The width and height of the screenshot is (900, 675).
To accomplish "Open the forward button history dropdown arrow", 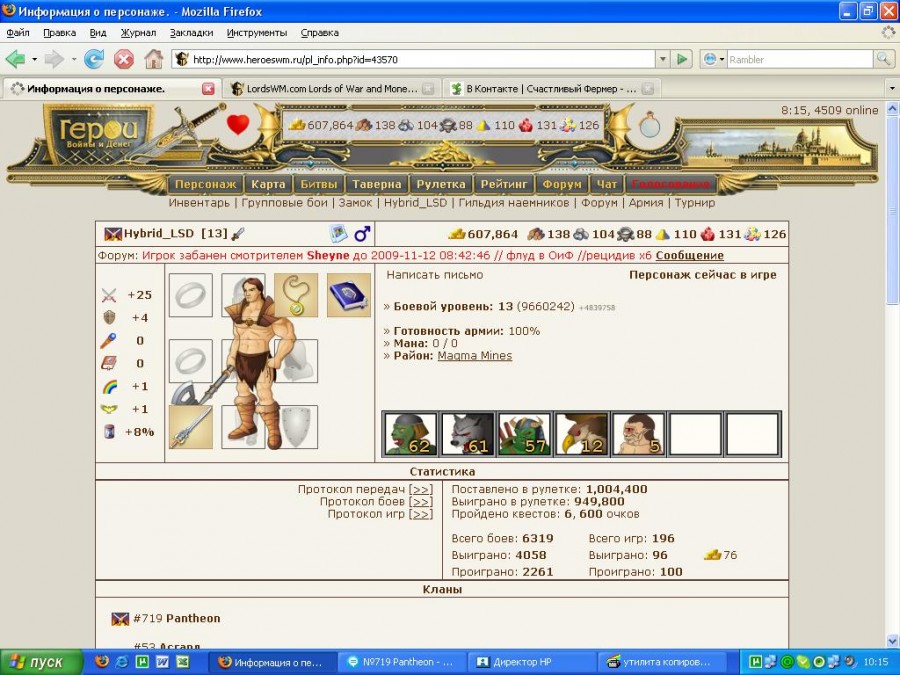I will (73, 59).
